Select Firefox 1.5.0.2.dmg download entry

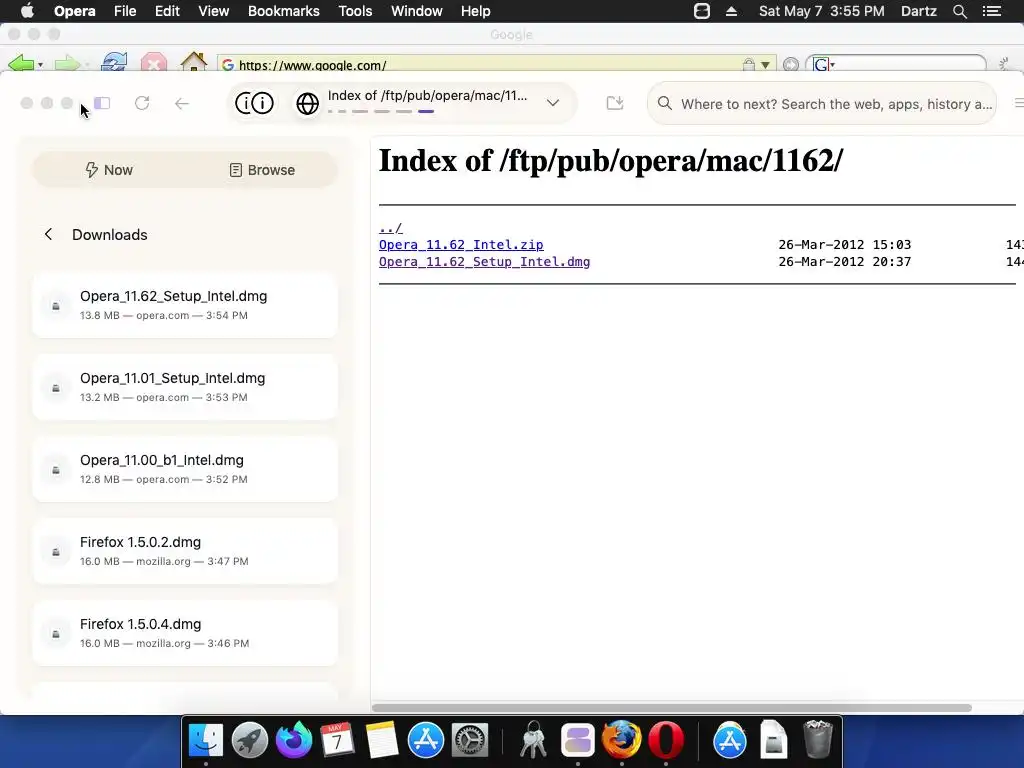click(x=185, y=551)
